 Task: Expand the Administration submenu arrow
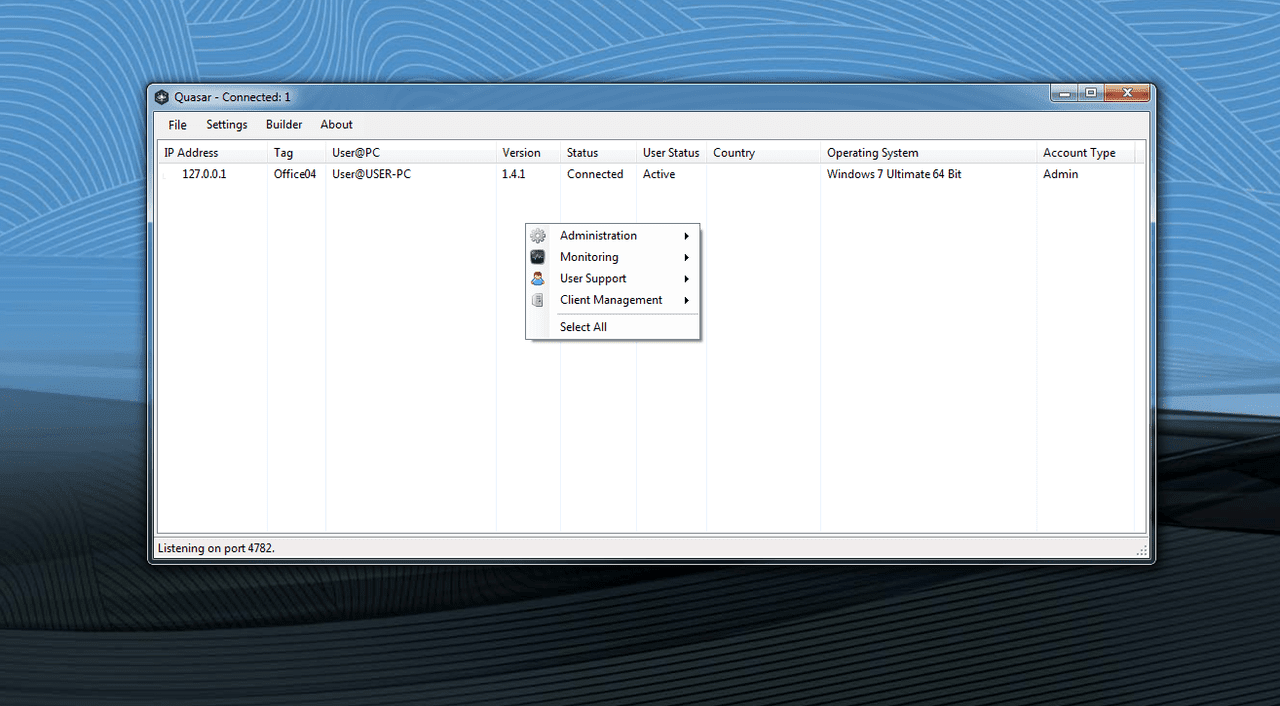click(686, 236)
